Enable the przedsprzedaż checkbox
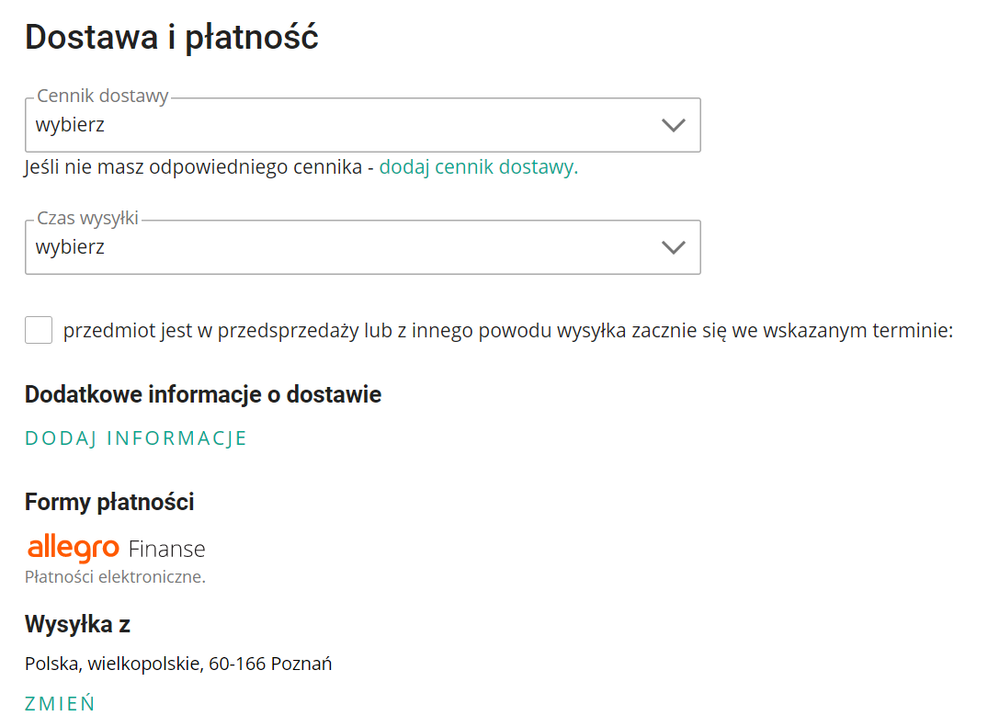999x716 pixels. coord(38,330)
